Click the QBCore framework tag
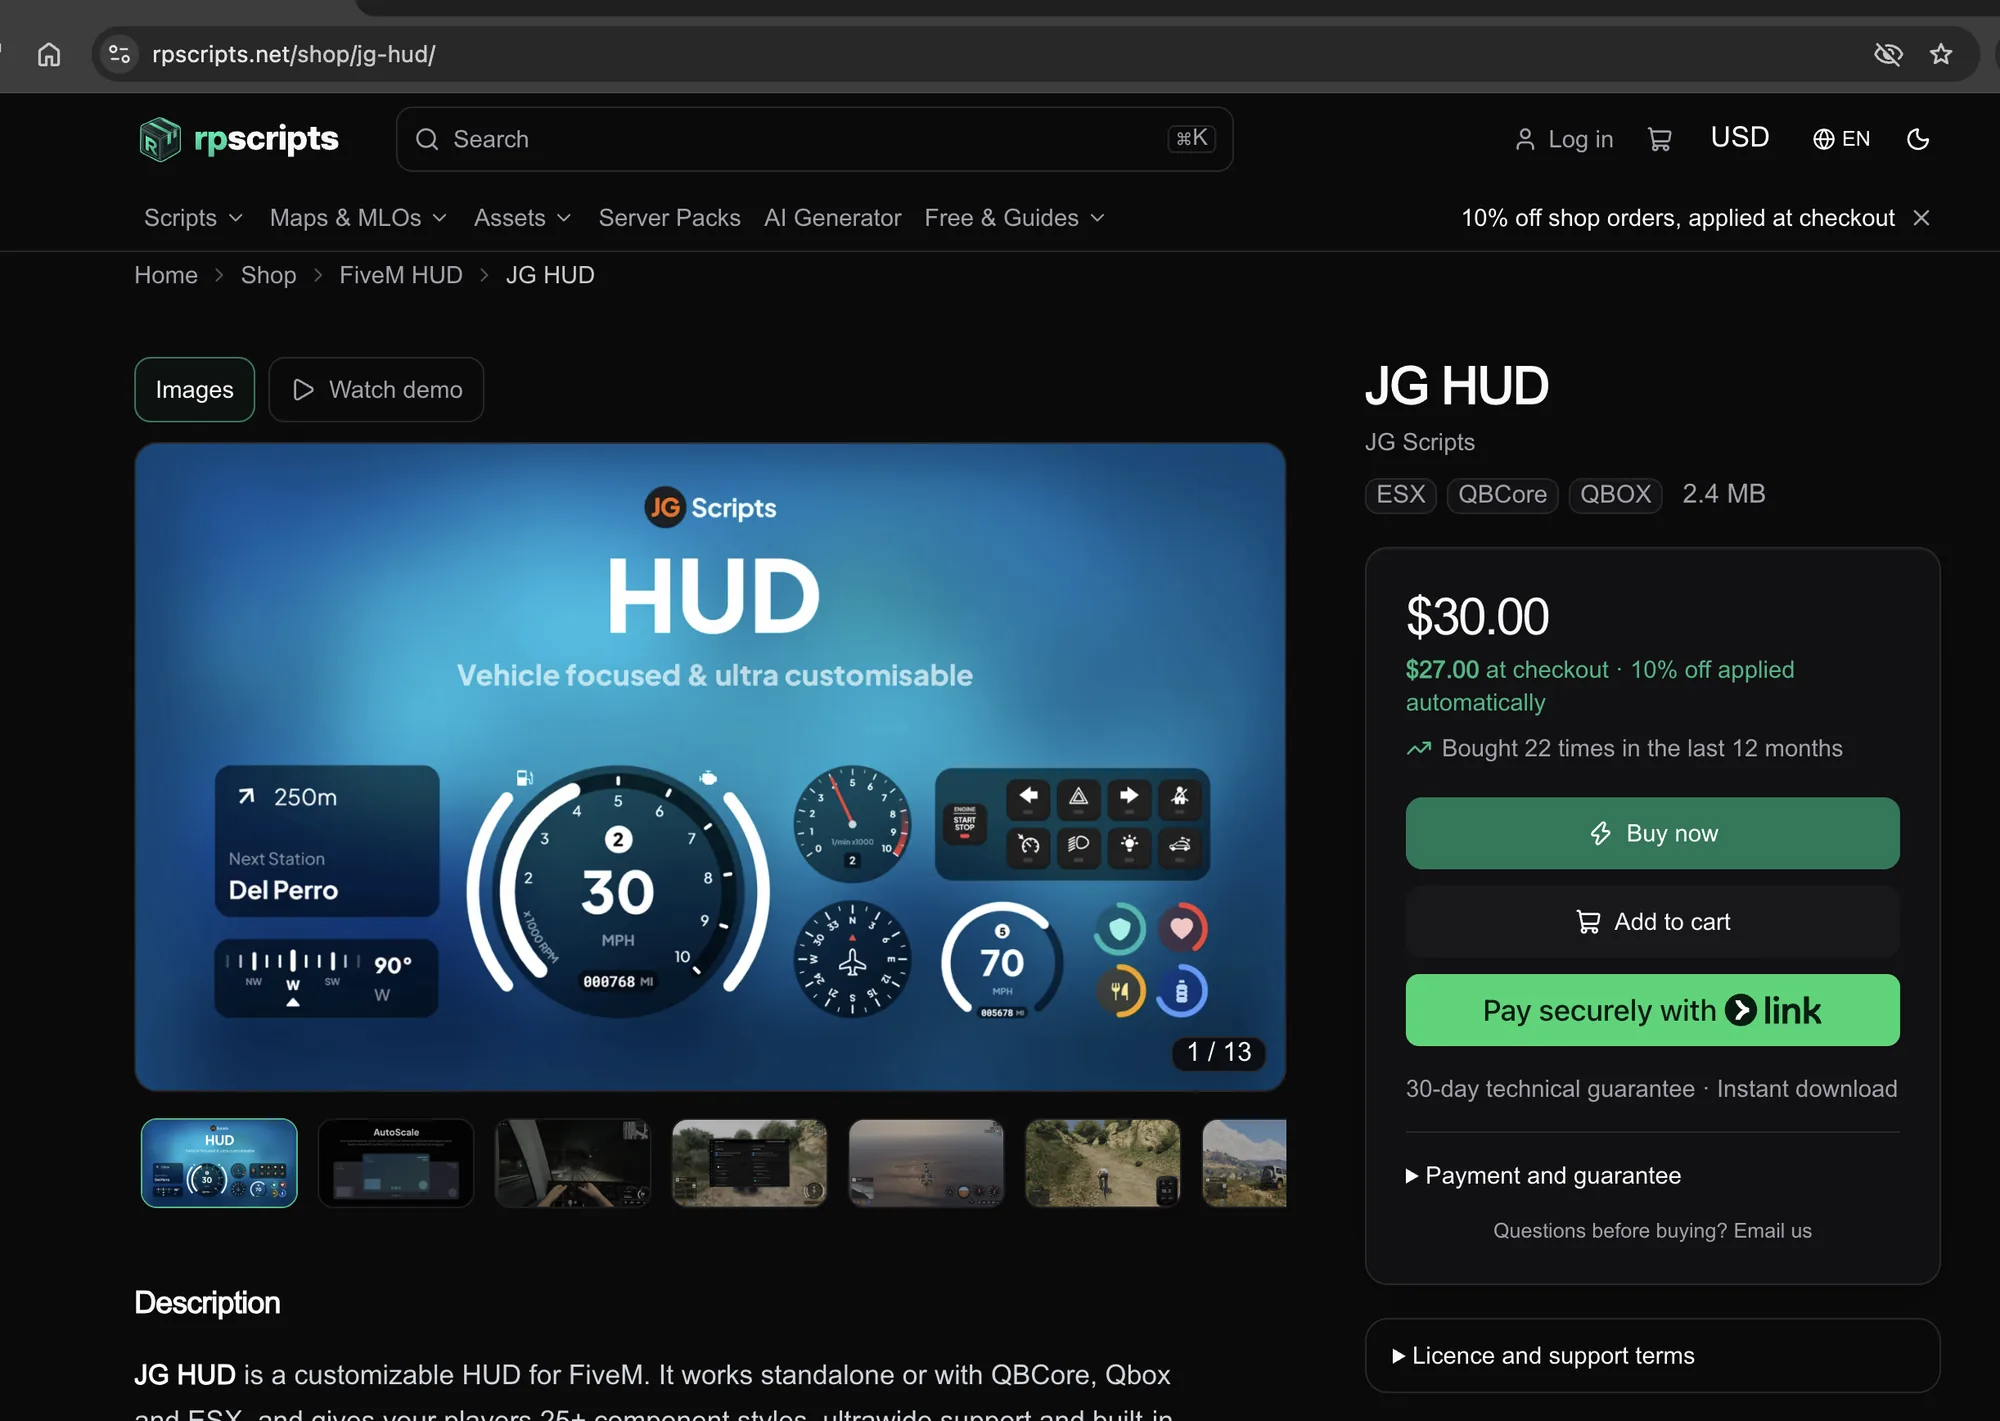The width and height of the screenshot is (2000, 1421). point(1502,494)
